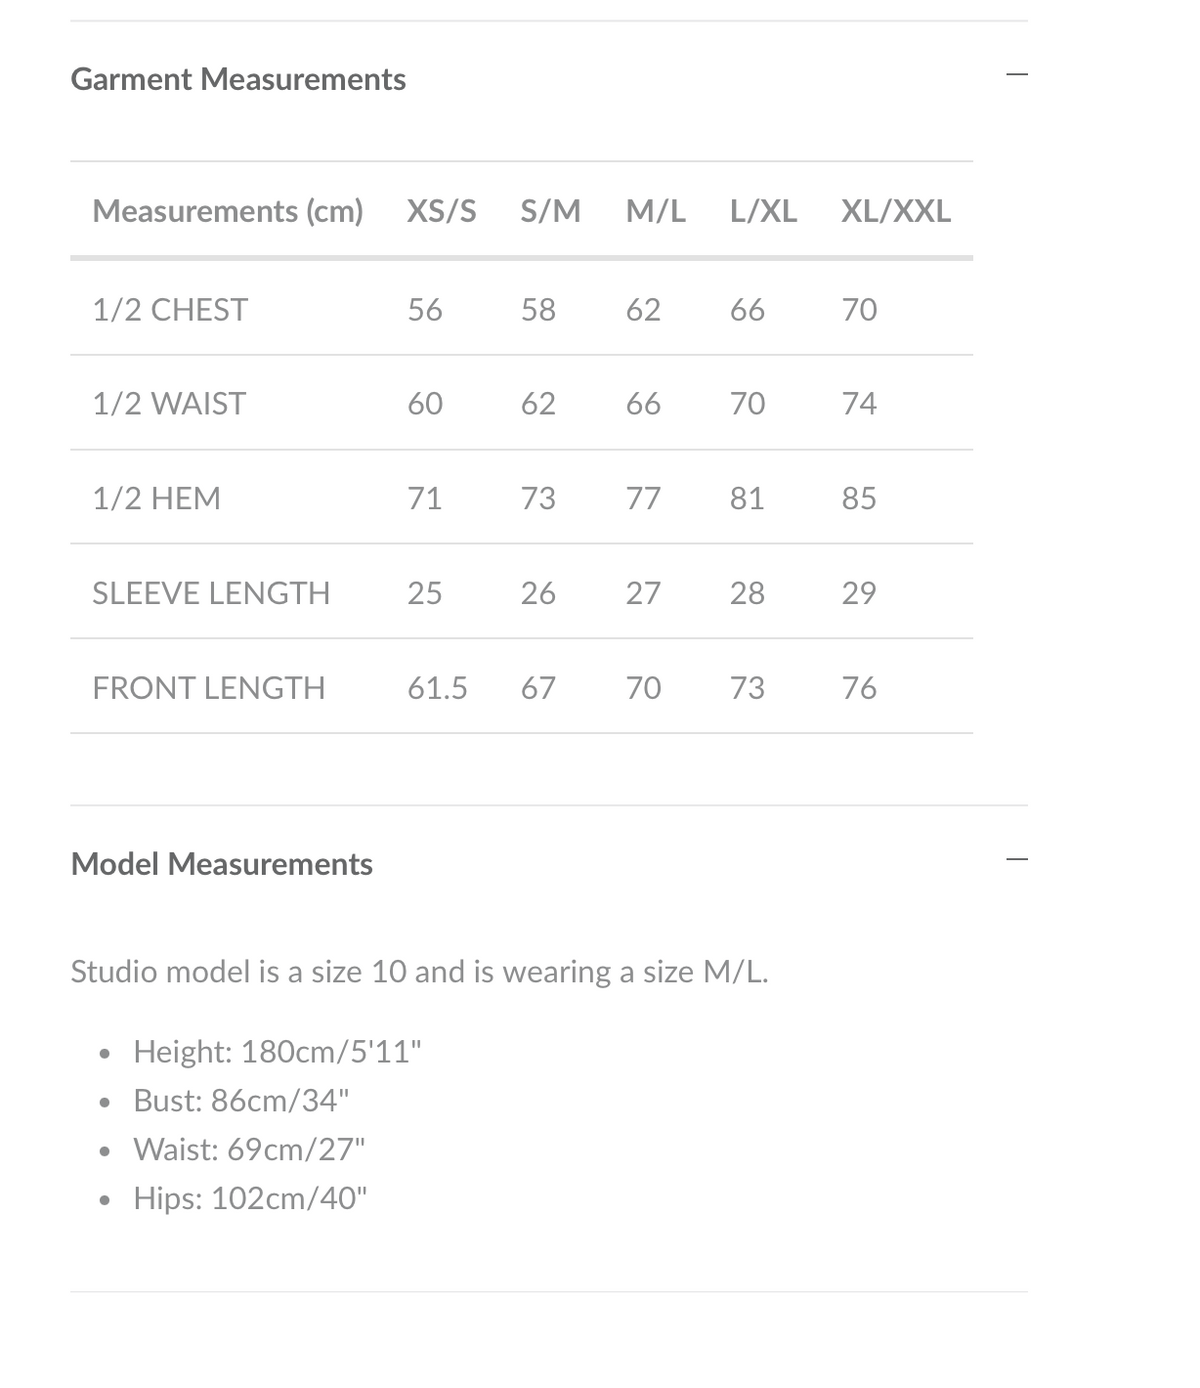The height and width of the screenshot is (1388, 1200).
Task: Collapse the Garment Measurements section minus icon
Action: click(1016, 74)
